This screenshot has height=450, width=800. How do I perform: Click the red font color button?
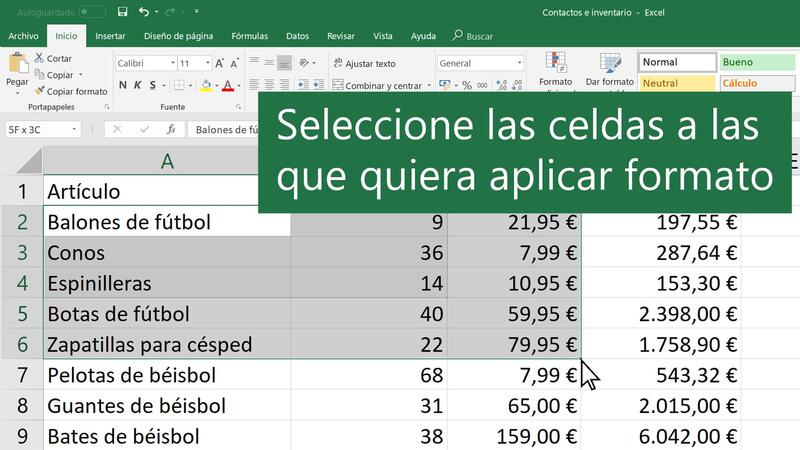[227, 86]
